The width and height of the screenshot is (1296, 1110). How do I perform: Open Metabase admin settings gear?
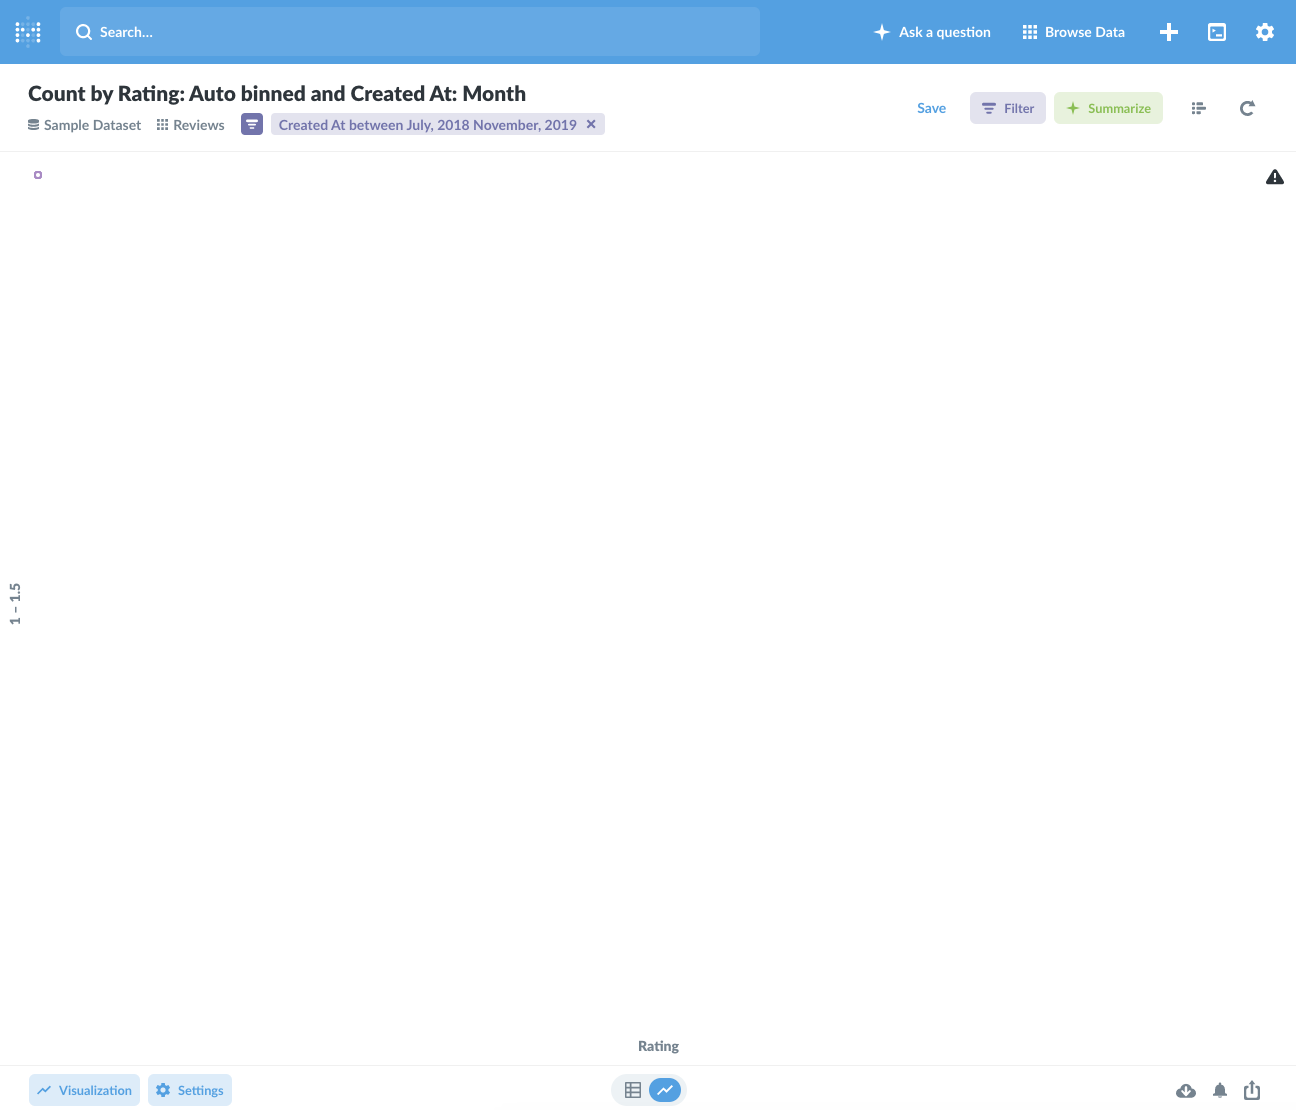pos(1264,31)
